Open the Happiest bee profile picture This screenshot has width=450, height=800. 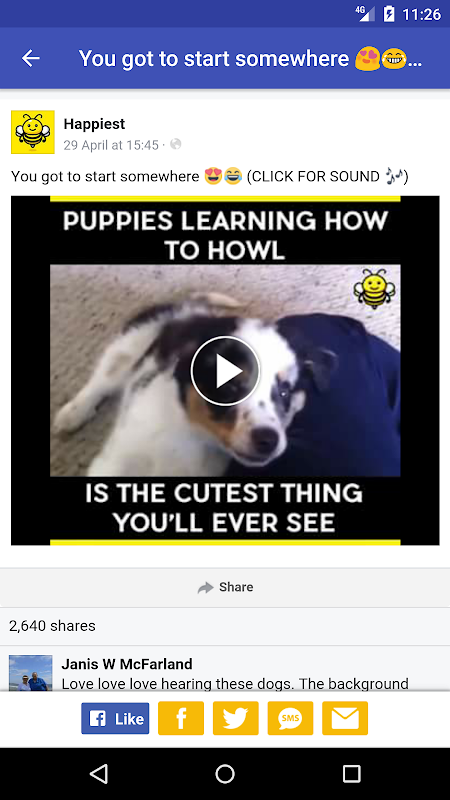point(33,132)
